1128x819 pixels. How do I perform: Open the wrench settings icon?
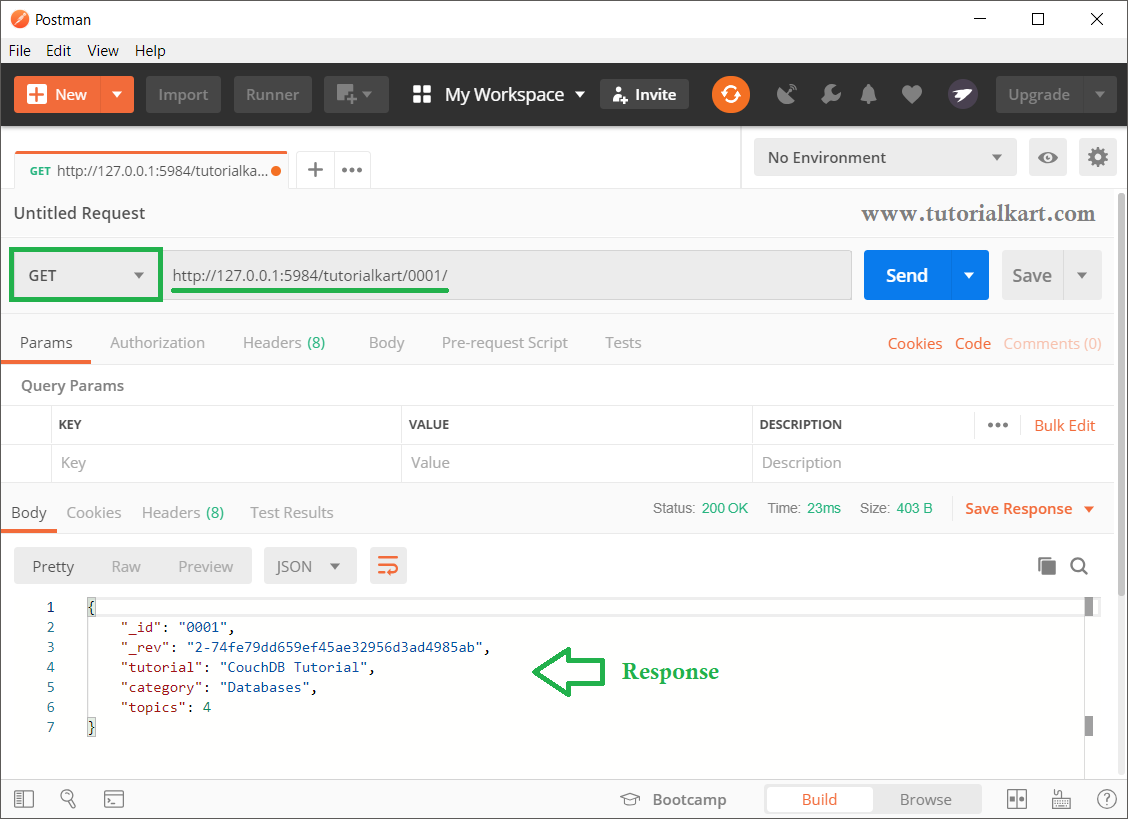click(830, 95)
